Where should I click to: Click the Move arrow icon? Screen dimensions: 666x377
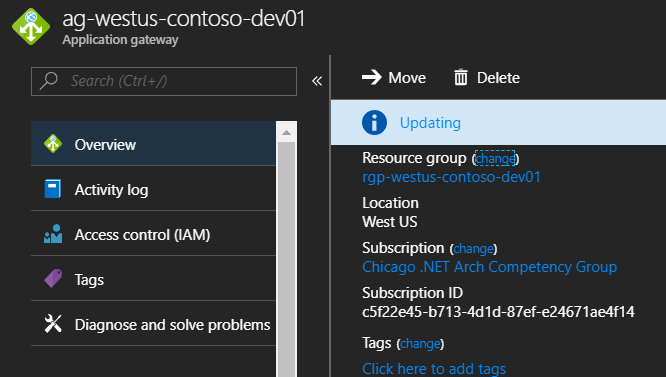372,77
